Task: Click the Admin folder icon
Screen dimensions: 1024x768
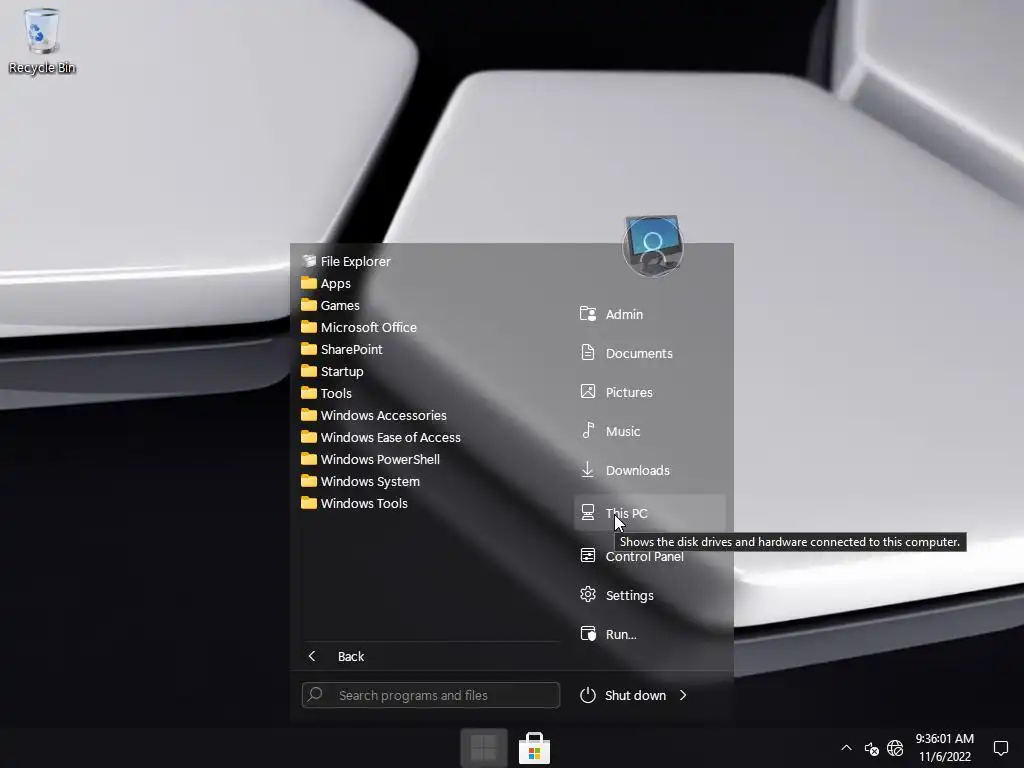Action: 588,313
